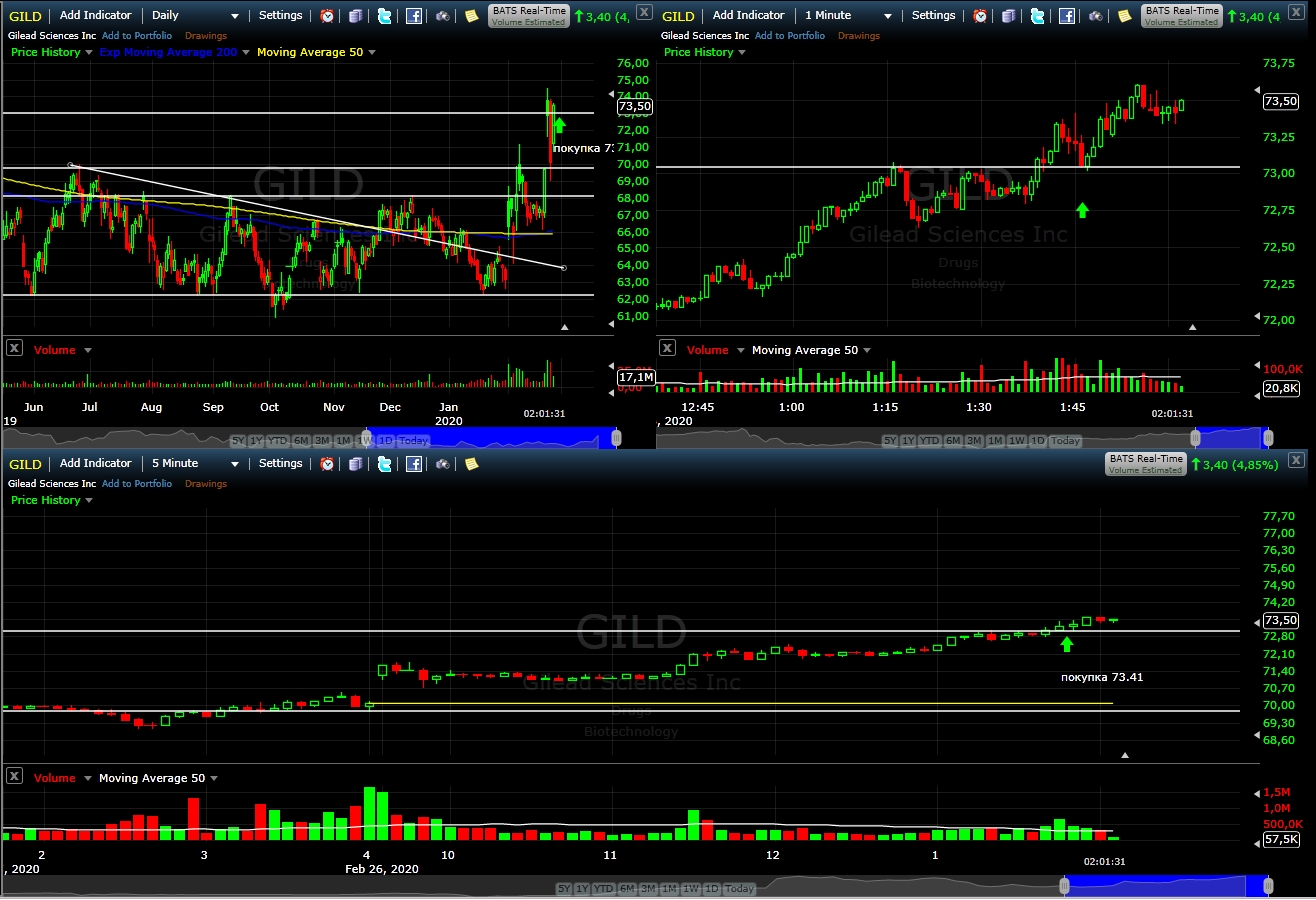Click BATS Real-Time badge on 5 Minute chart
Screen dimensions: 1316x900
pos(1146,463)
